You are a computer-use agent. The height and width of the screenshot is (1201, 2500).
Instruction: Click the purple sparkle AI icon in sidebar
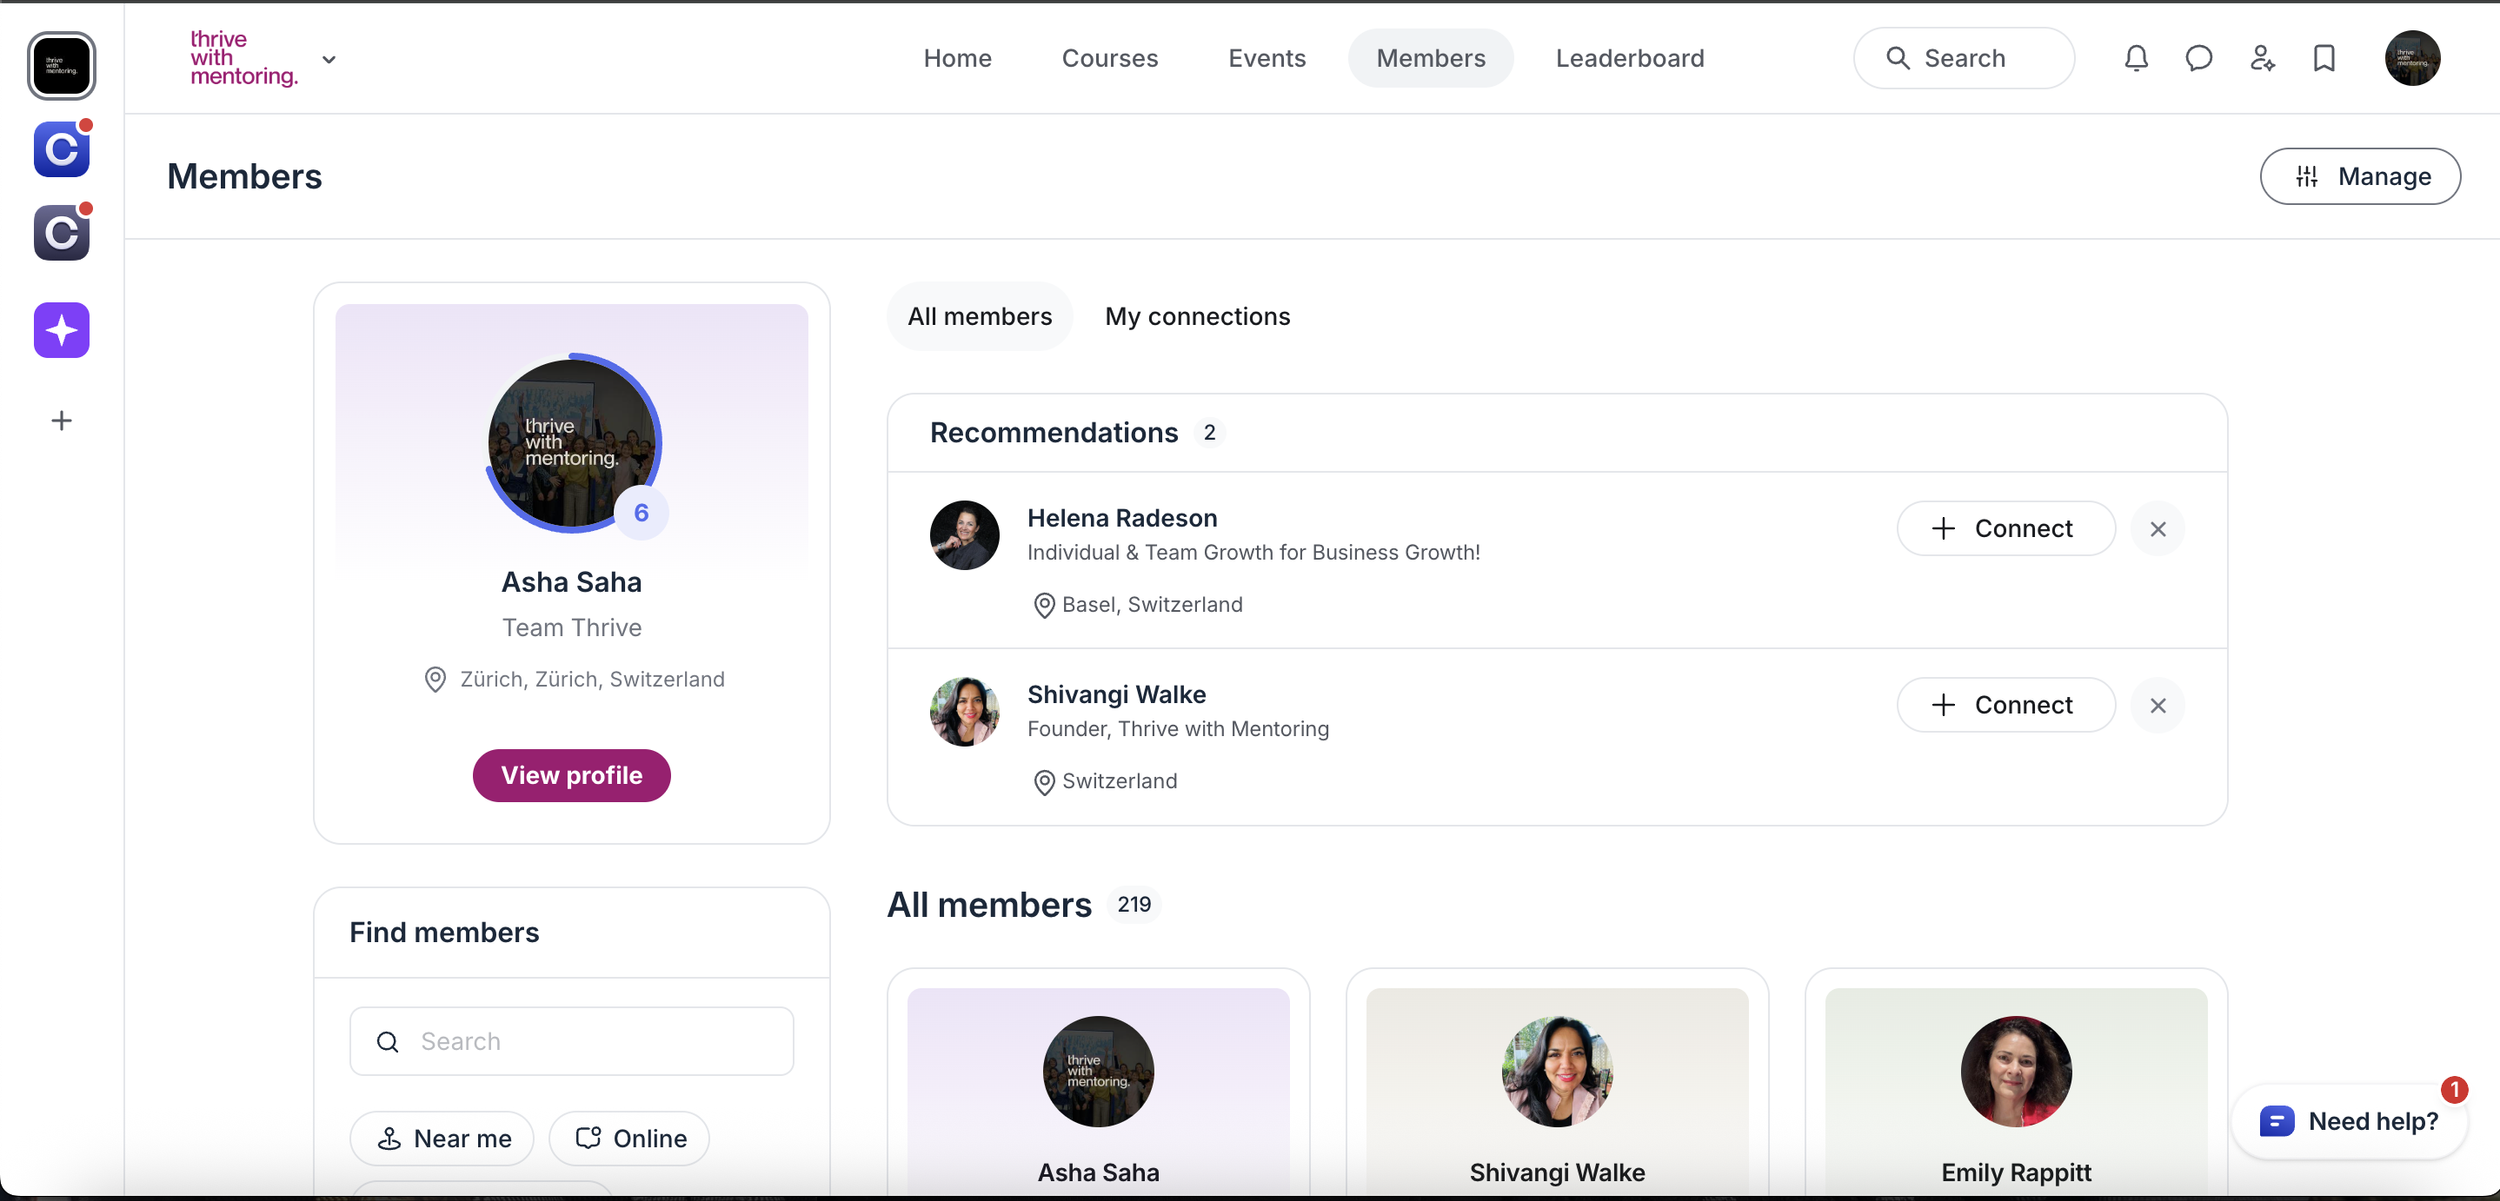coord(62,330)
